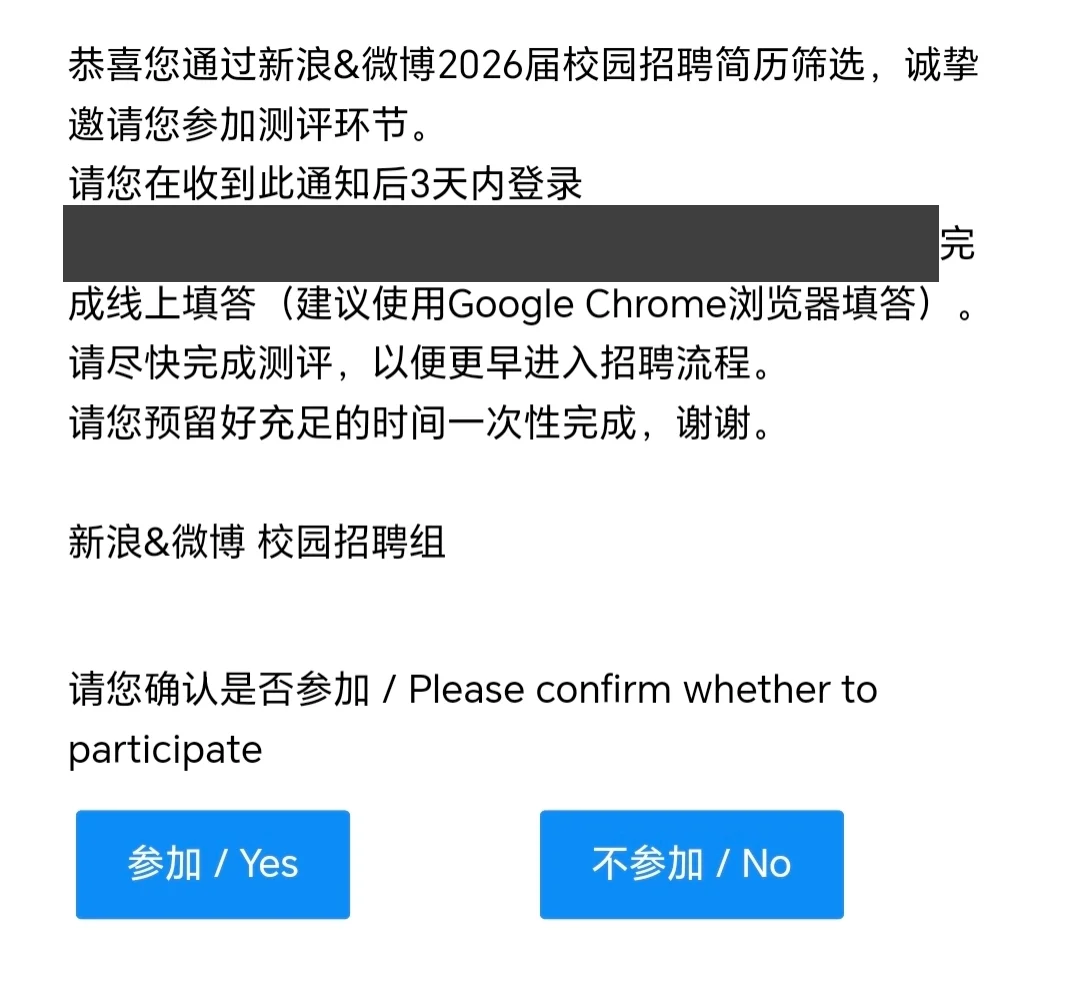
Task: Click the word 诚挚 in the top line
Action: [941, 67]
